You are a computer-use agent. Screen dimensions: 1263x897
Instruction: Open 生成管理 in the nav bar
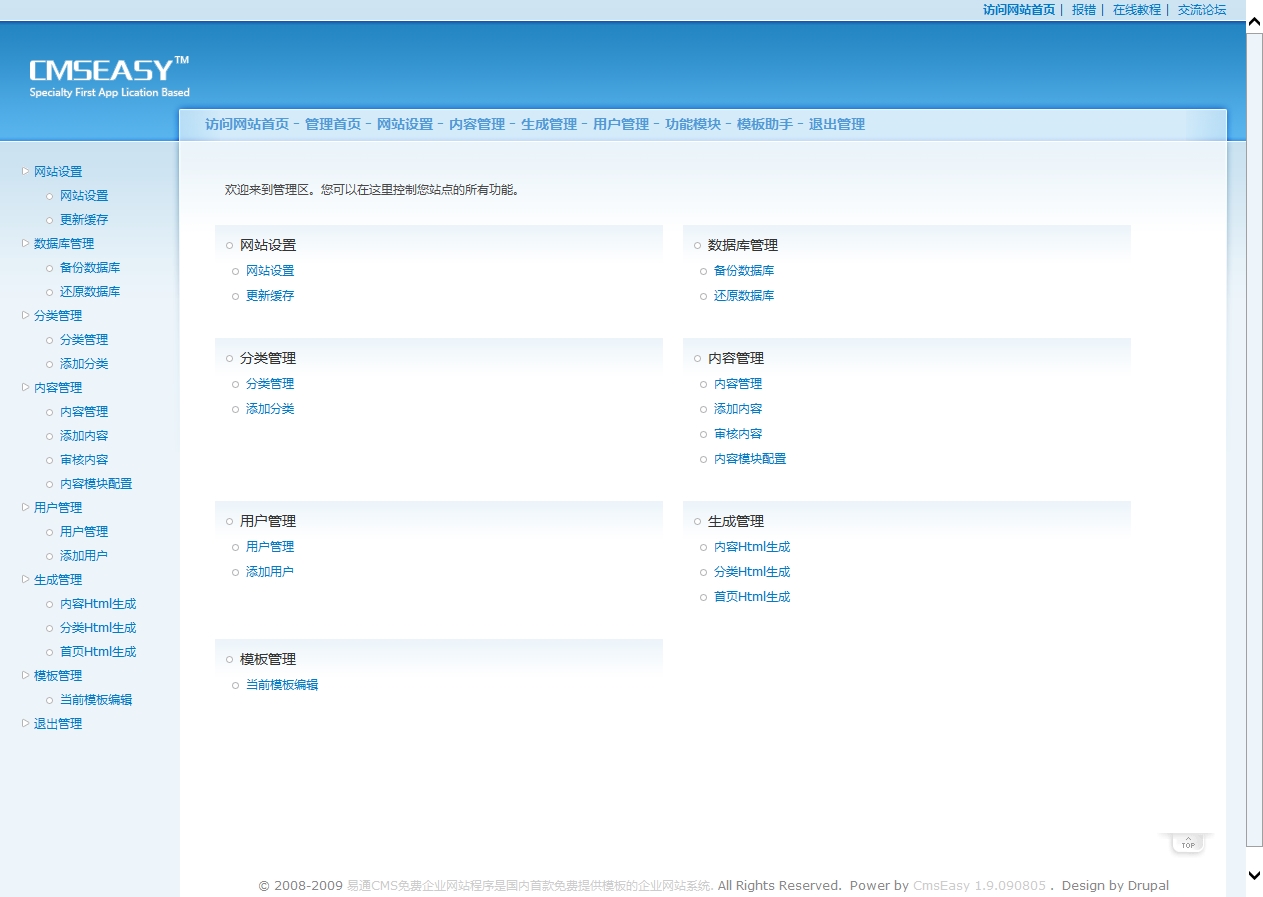pos(549,124)
